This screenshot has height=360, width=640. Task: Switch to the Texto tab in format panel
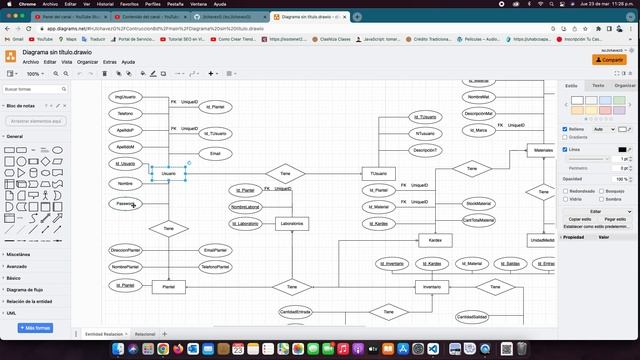(x=598, y=86)
